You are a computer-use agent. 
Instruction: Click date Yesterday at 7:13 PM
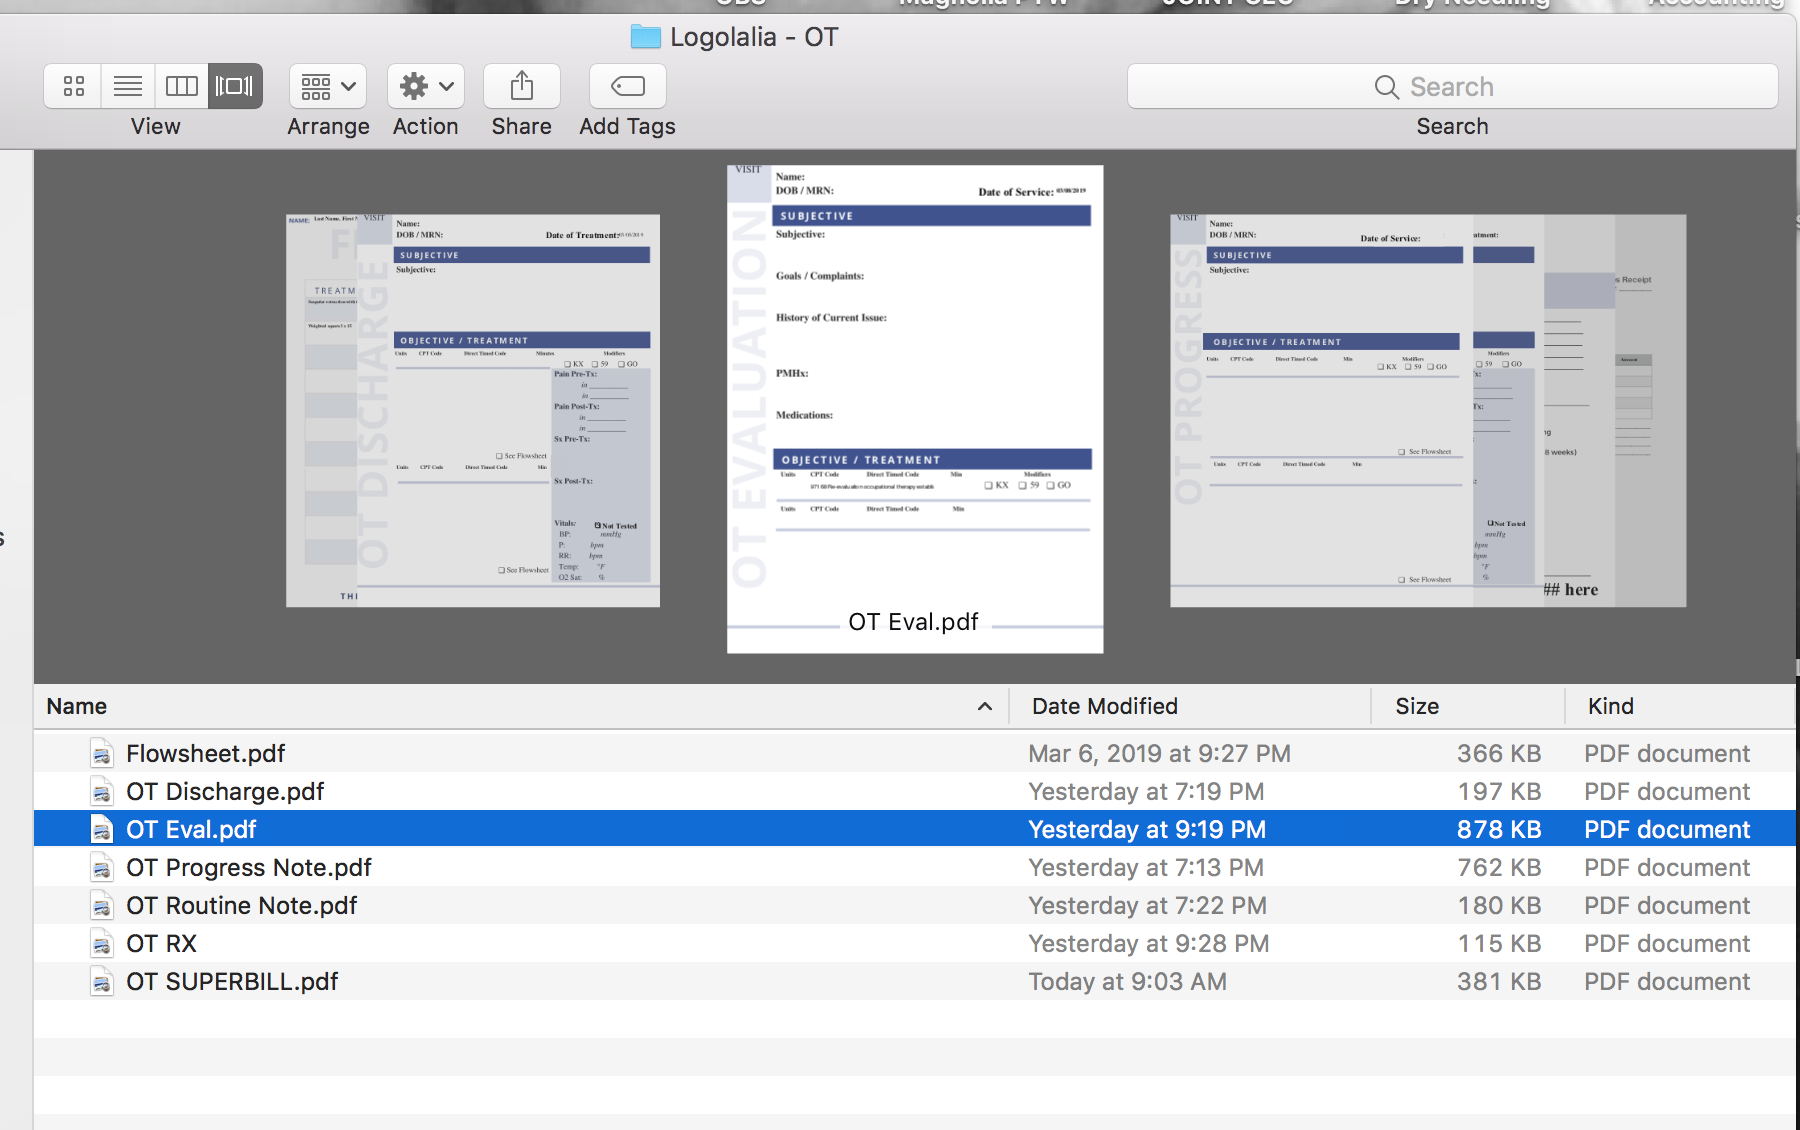pyautogui.click(x=1146, y=867)
